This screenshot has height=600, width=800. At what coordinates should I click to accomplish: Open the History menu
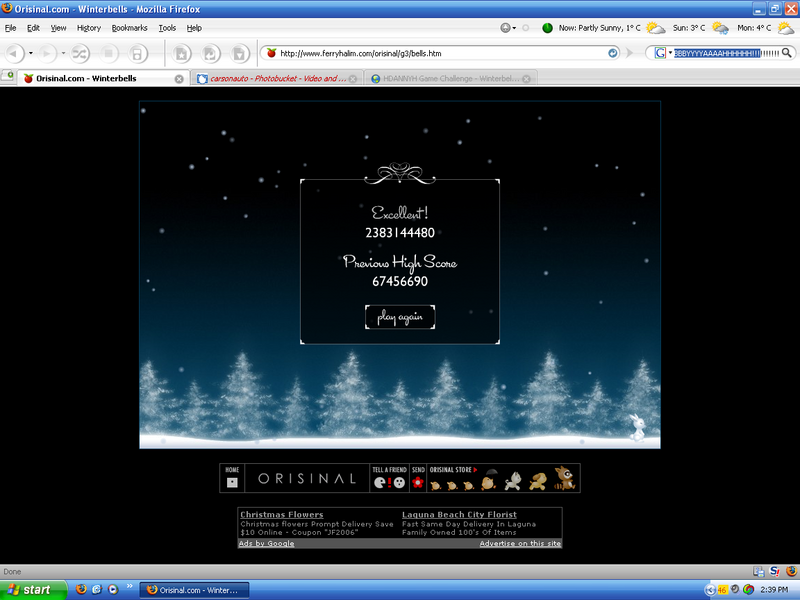click(x=89, y=28)
